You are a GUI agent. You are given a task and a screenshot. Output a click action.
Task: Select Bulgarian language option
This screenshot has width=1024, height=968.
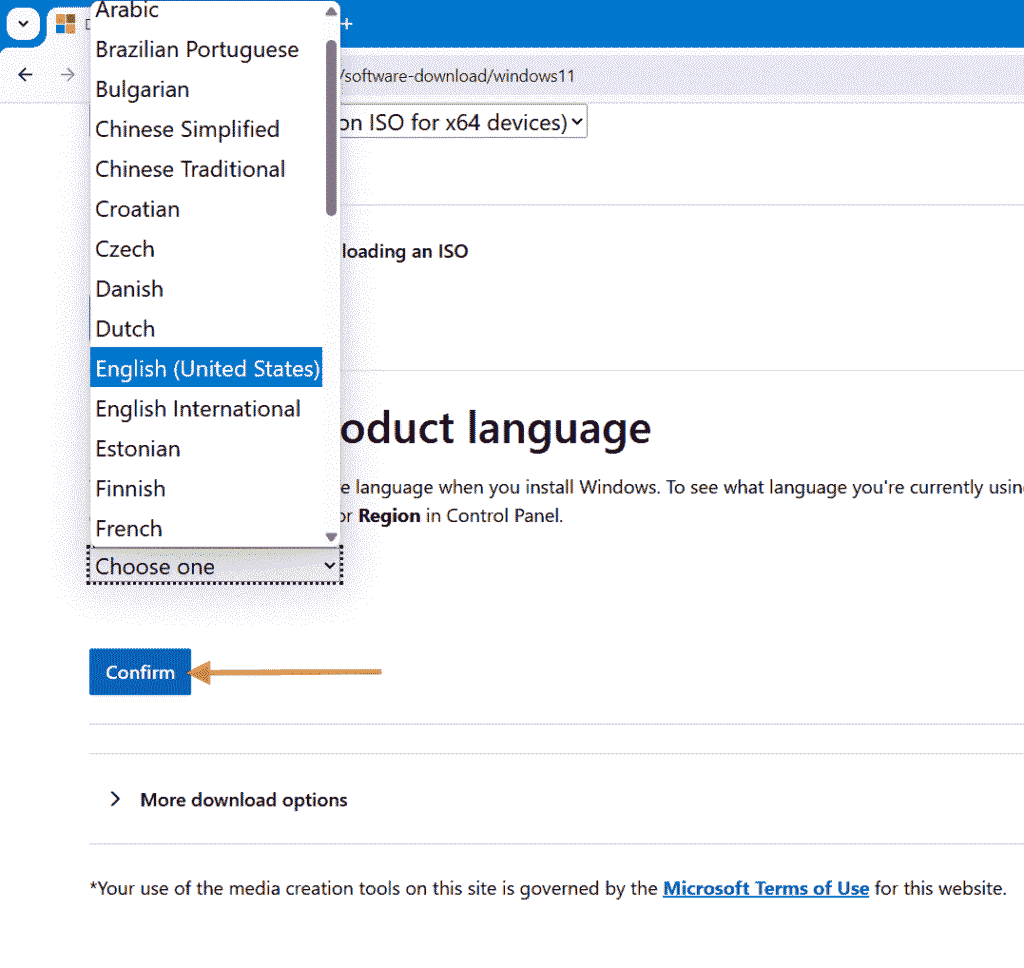tap(206, 89)
